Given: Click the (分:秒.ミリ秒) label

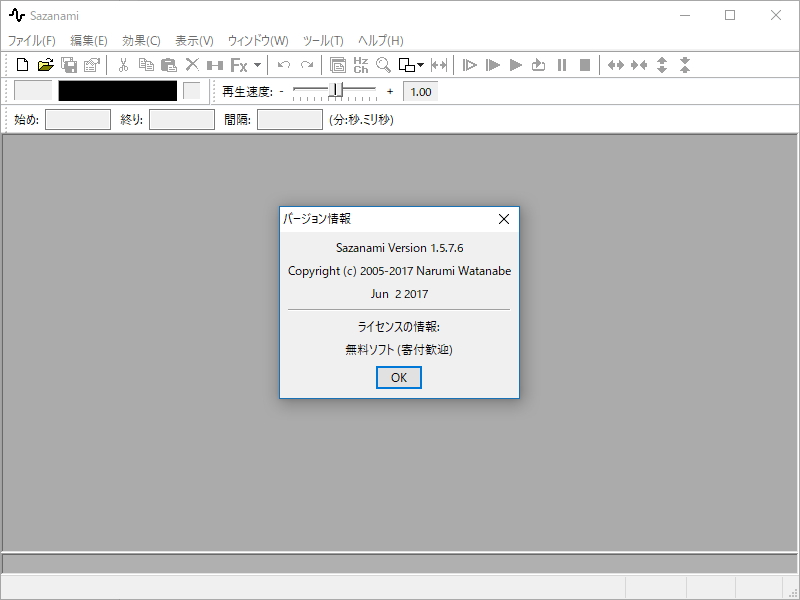Looking at the screenshot, I should click(361, 119).
